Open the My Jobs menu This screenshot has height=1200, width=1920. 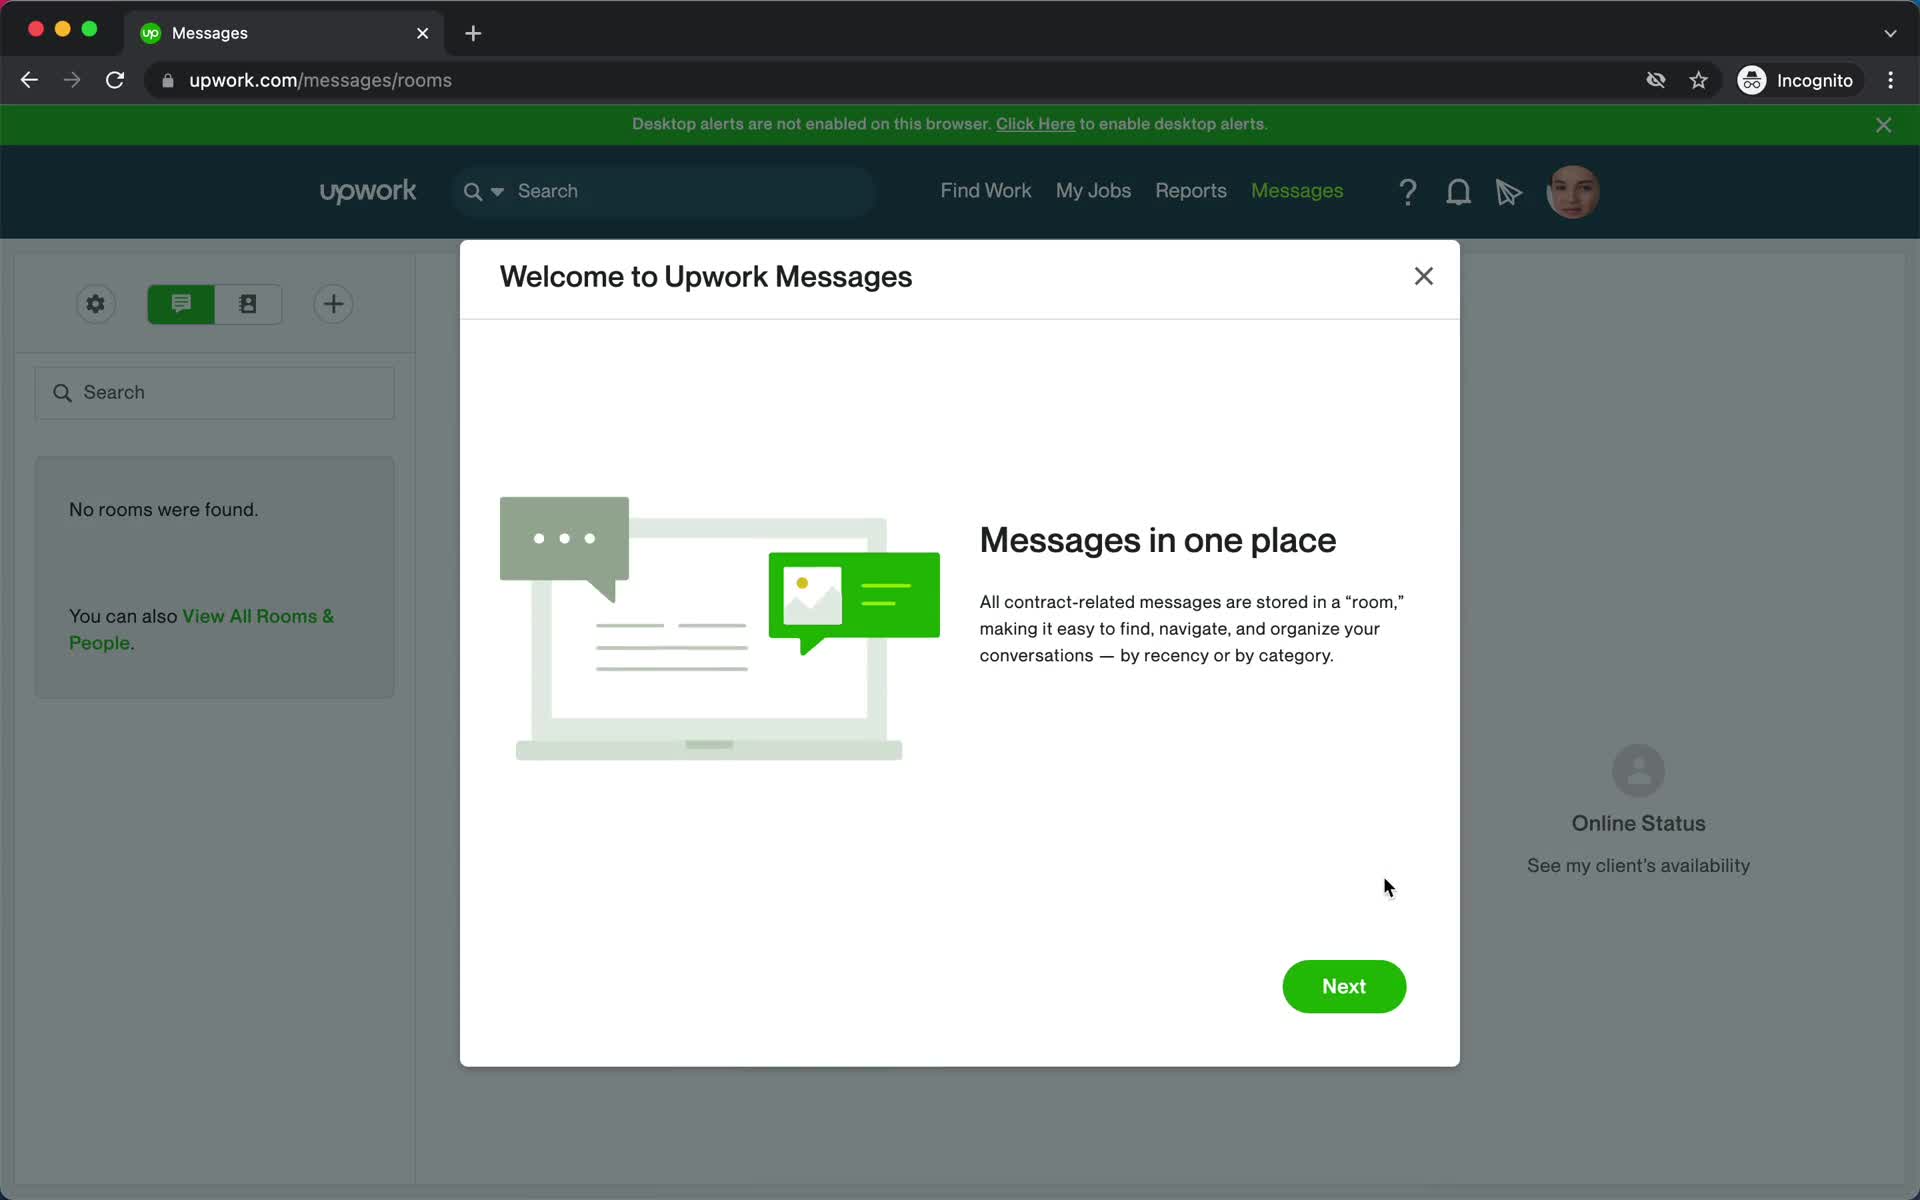1093,191
